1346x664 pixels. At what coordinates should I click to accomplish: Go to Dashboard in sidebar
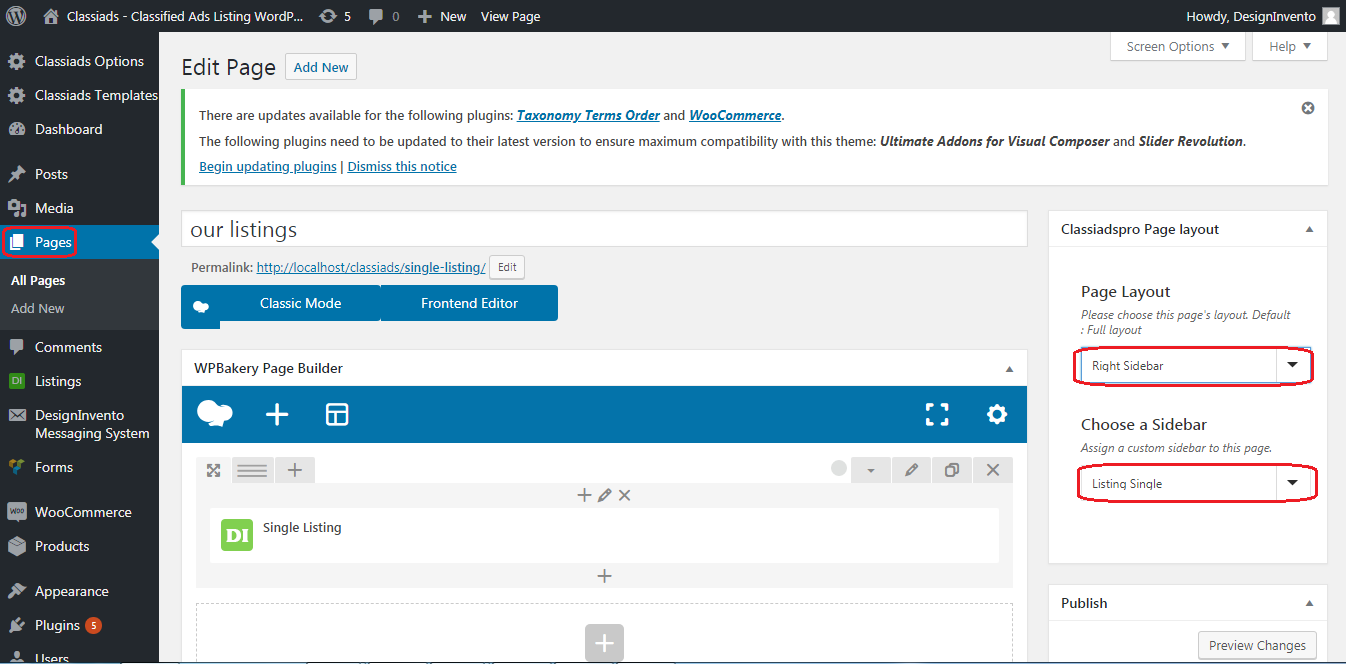(x=79, y=129)
